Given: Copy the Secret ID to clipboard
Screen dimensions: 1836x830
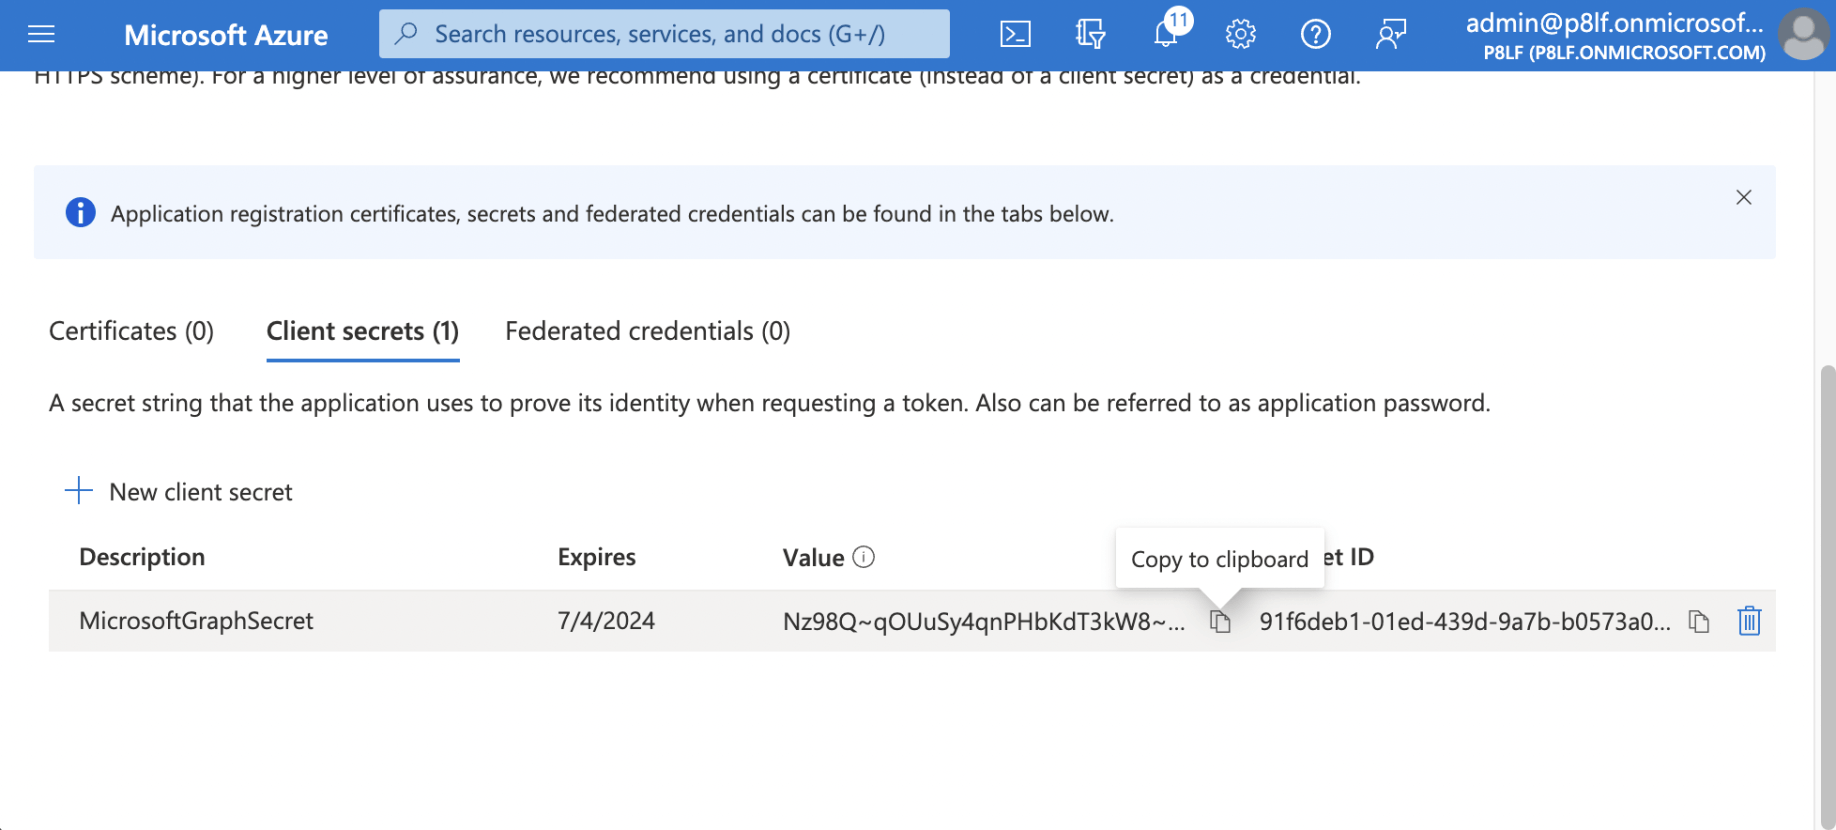Looking at the screenshot, I should coord(1698,621).
